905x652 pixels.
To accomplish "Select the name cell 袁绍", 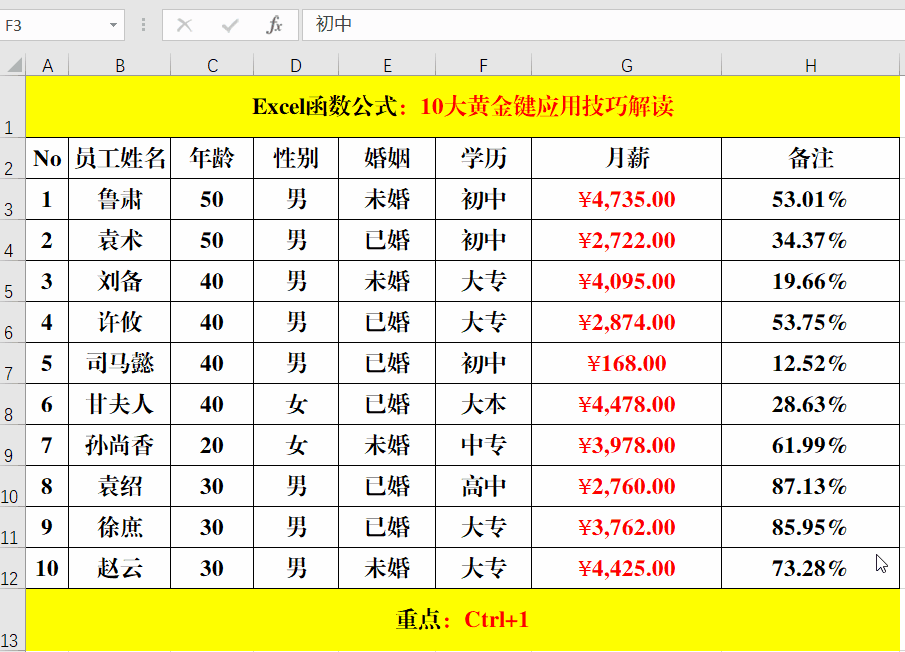I will pyautogui.click(x=119, y=486).
